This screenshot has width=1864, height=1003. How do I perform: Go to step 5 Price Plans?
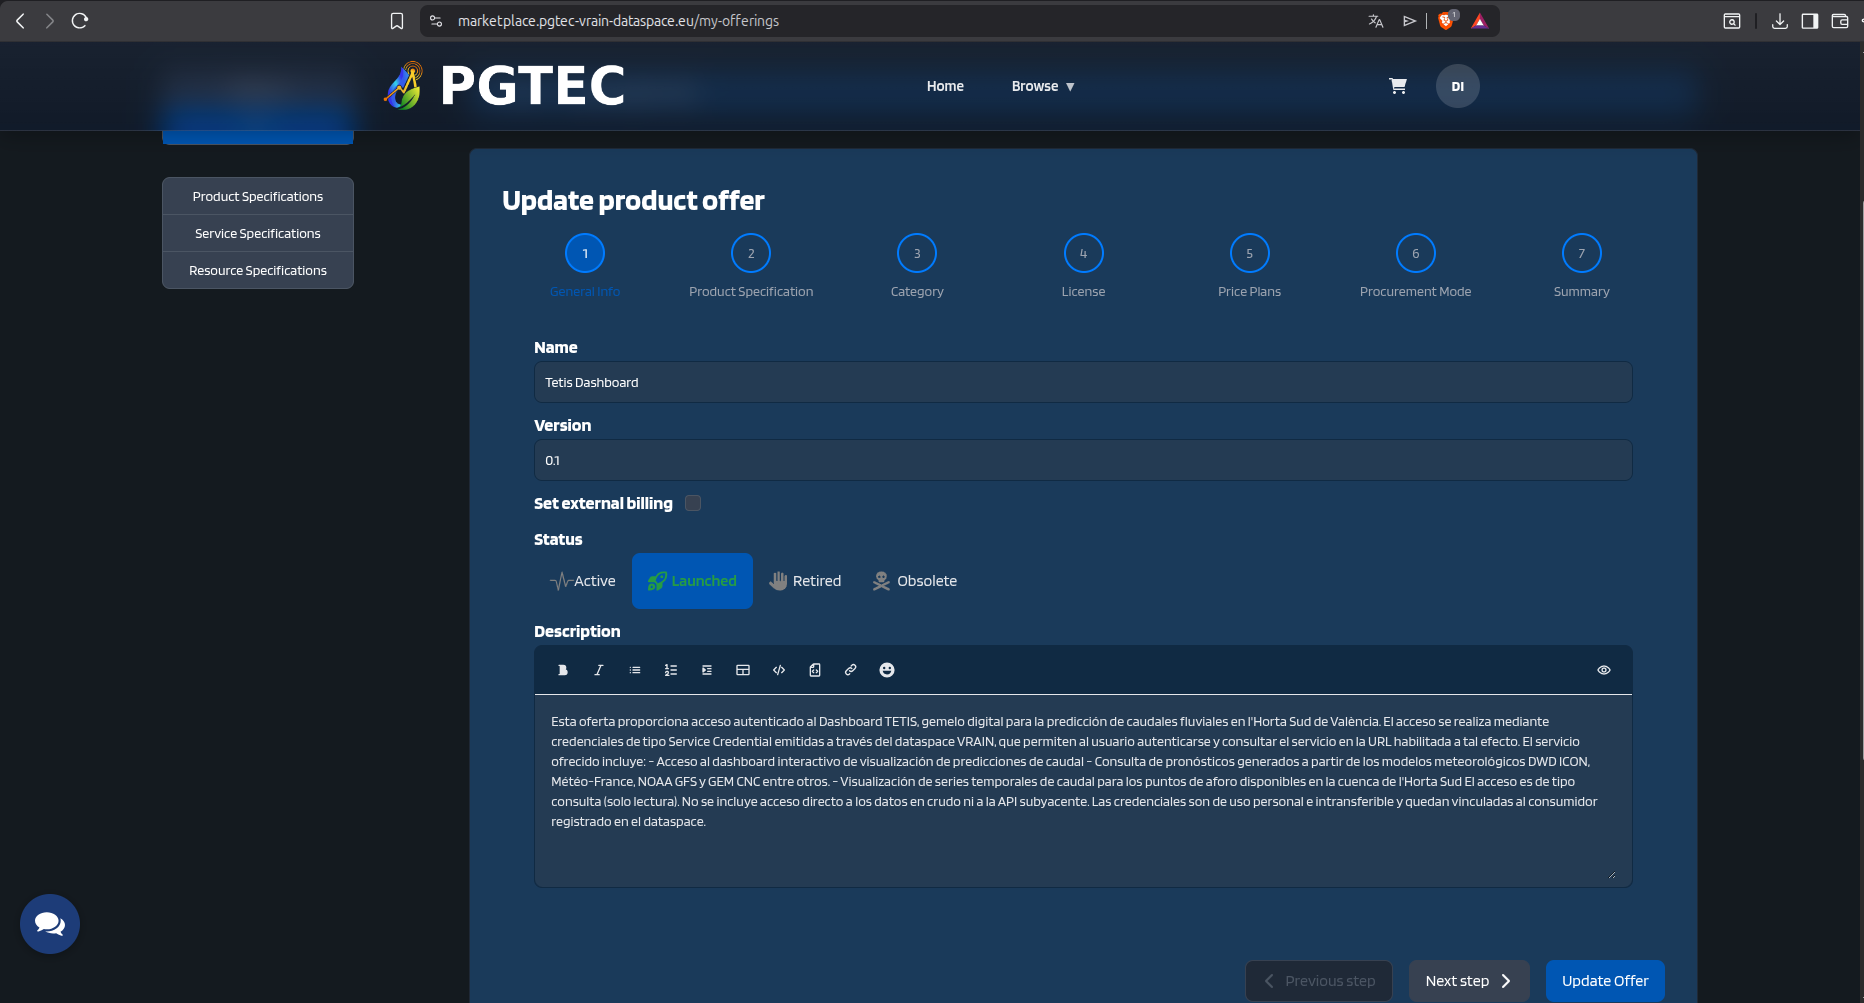(x=1249, y=254)
